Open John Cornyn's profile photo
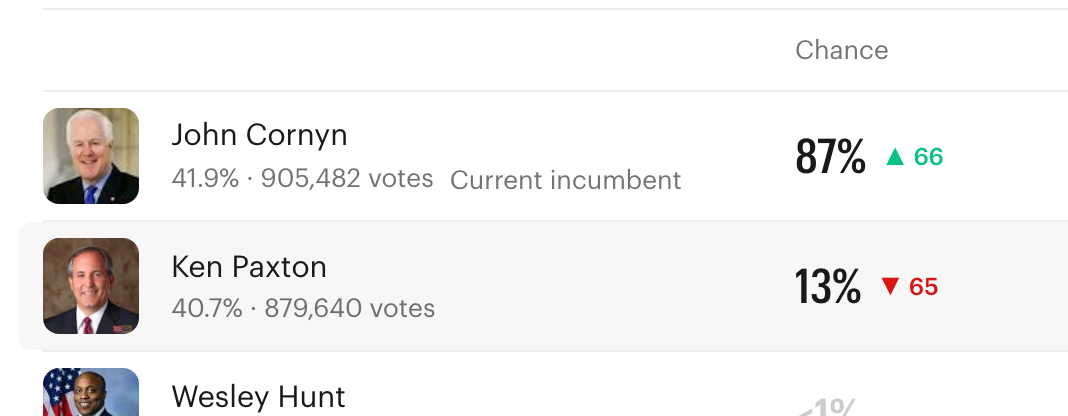 click(x=91, y=156)
